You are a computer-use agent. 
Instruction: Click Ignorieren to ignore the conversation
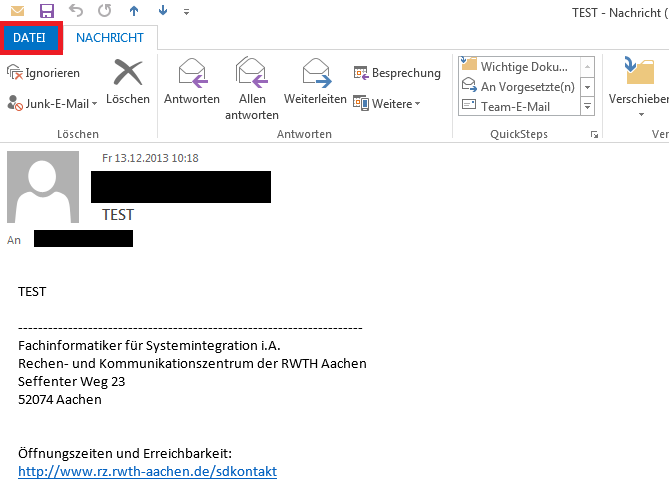point(44,73)
